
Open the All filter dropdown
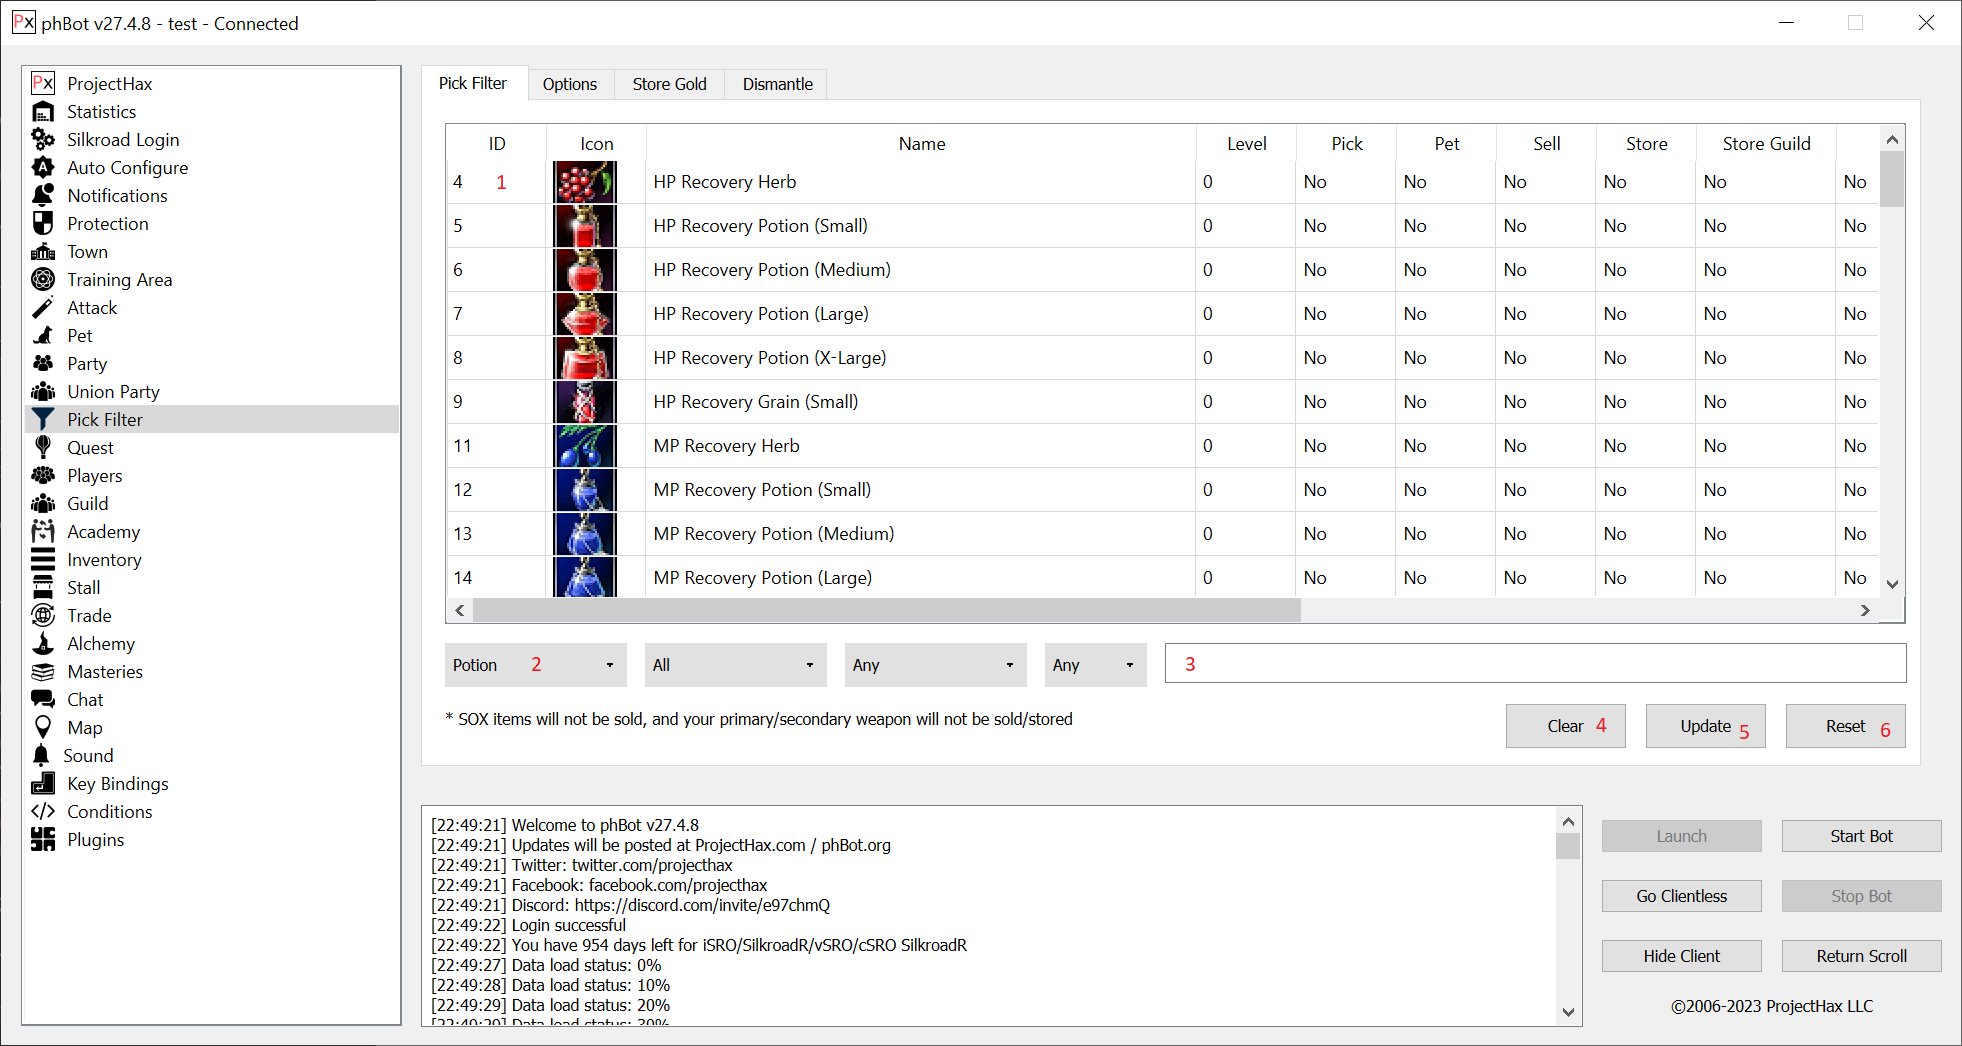pyautogui.click(x=735, y=665)
